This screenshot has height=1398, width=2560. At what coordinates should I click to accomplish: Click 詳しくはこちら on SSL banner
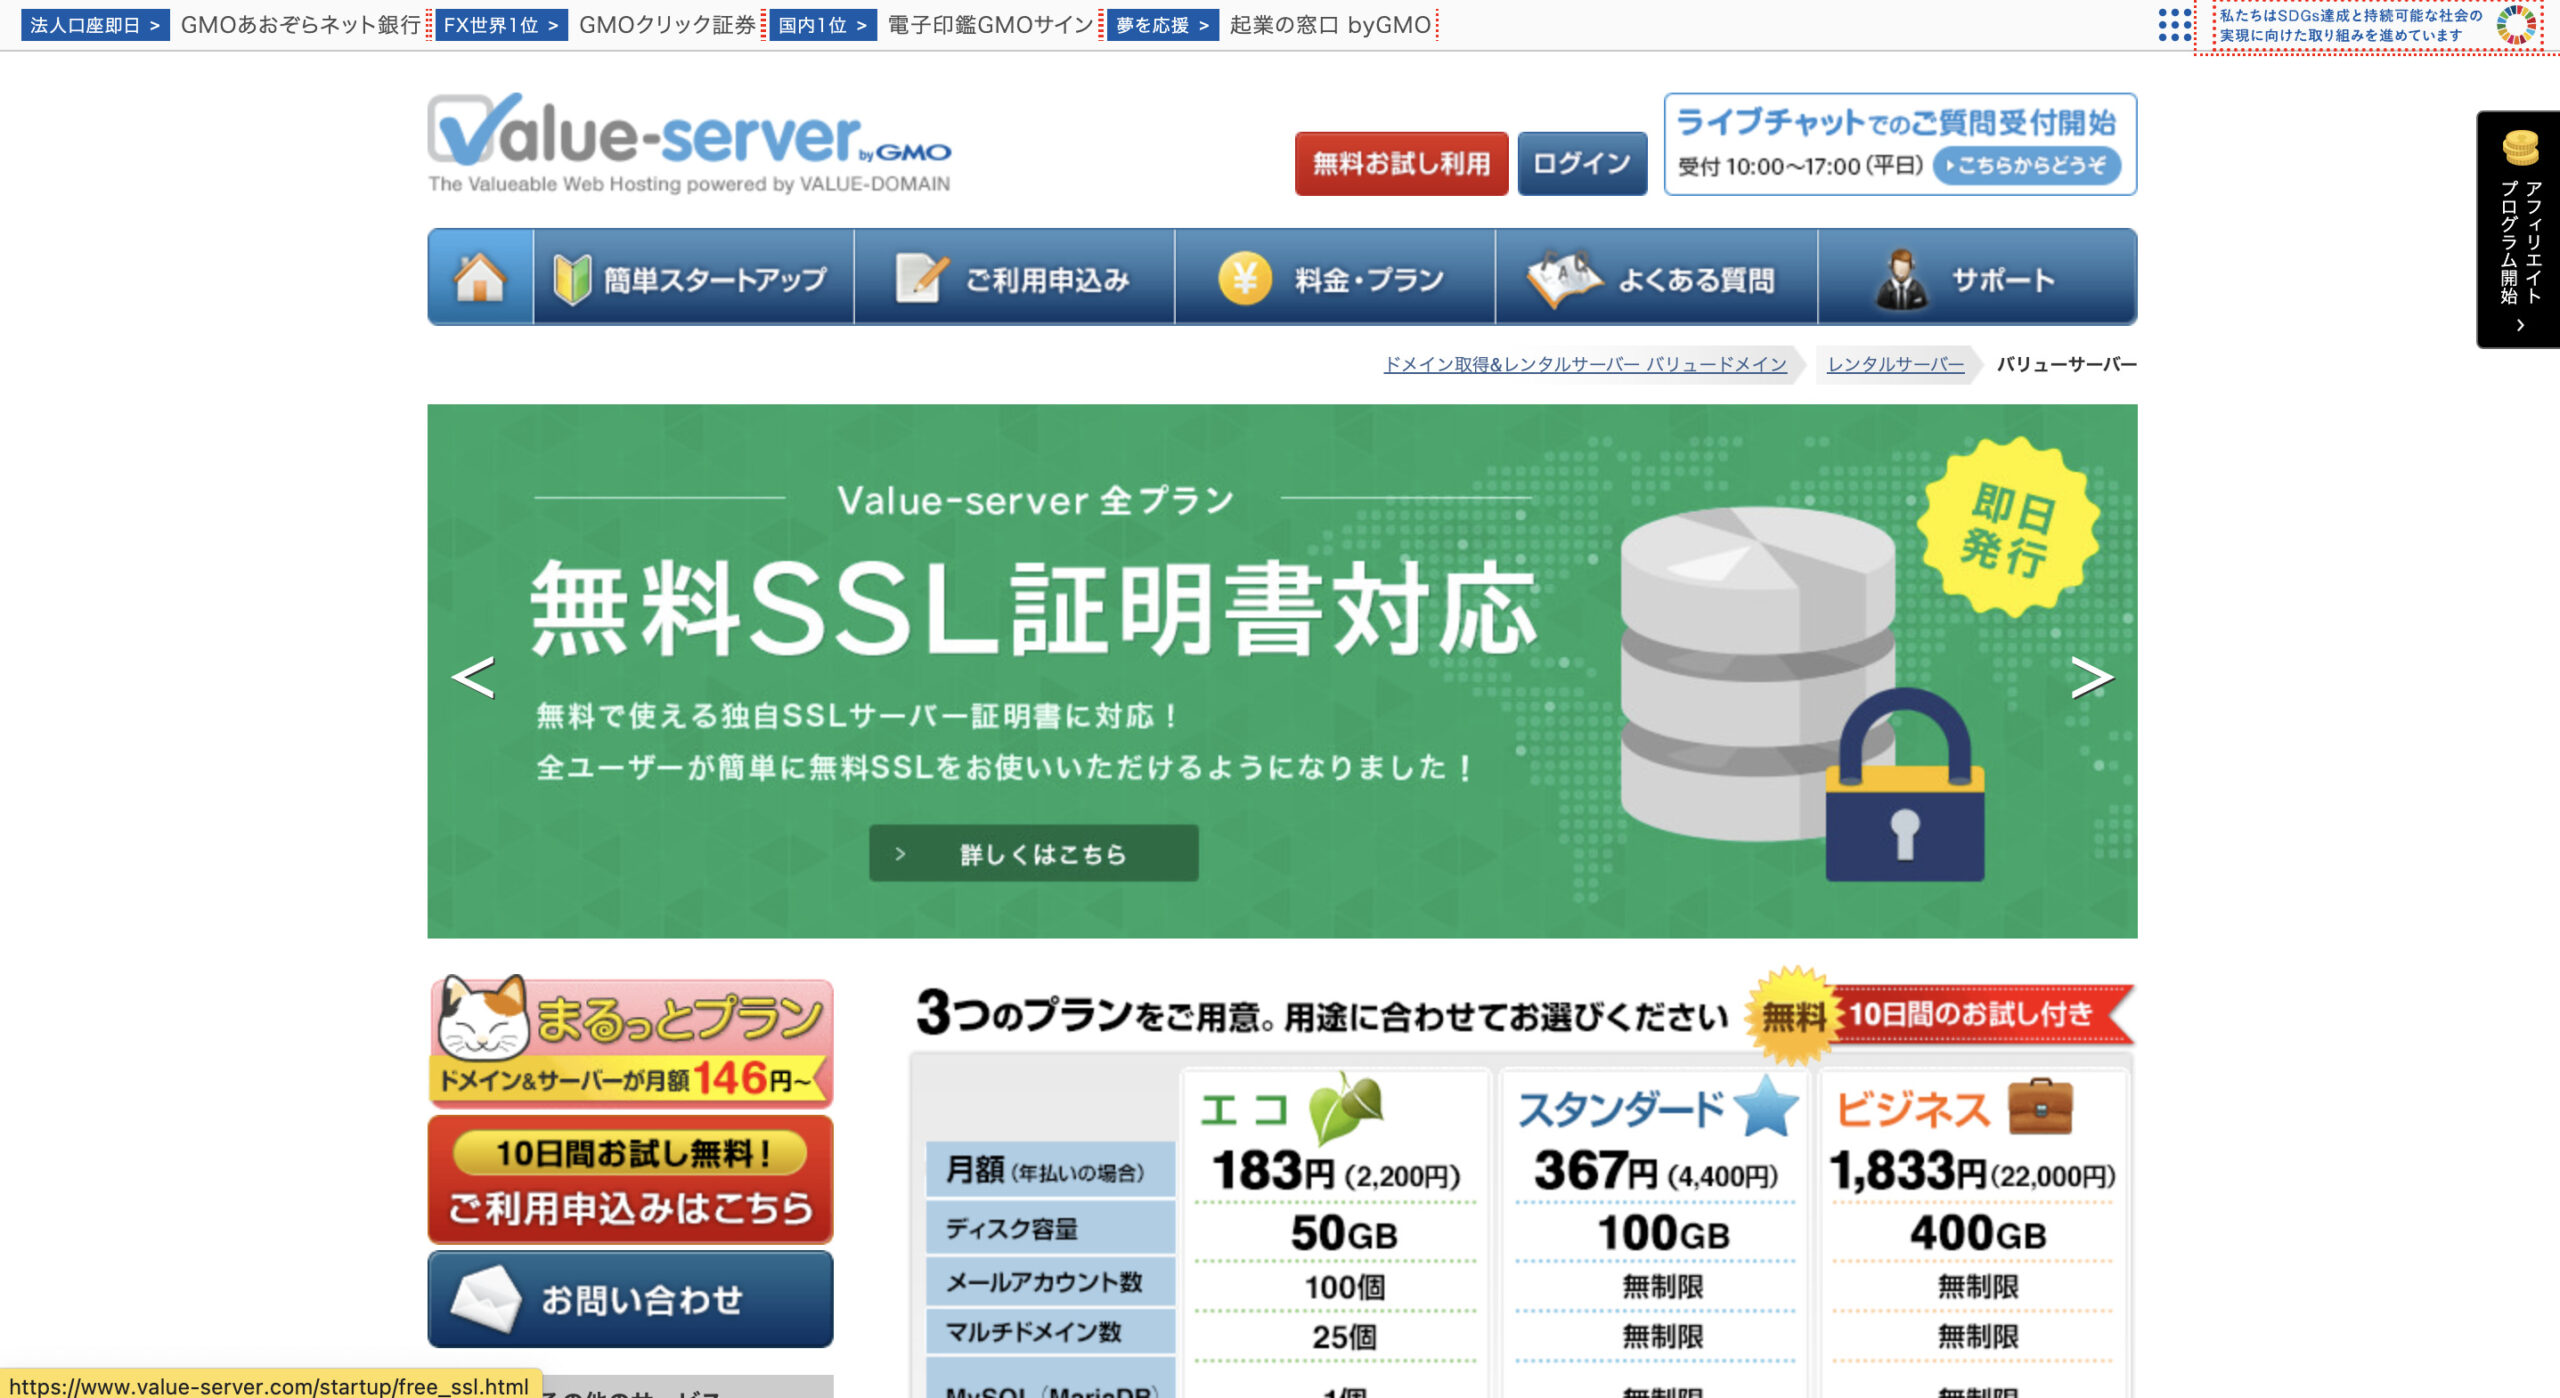[x=1033, y=853]
